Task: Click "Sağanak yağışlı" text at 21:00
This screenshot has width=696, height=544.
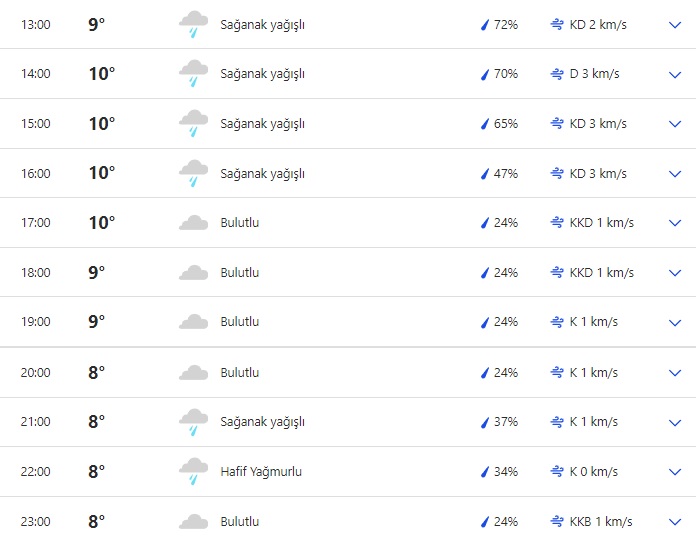Action: tap(262, 422)
